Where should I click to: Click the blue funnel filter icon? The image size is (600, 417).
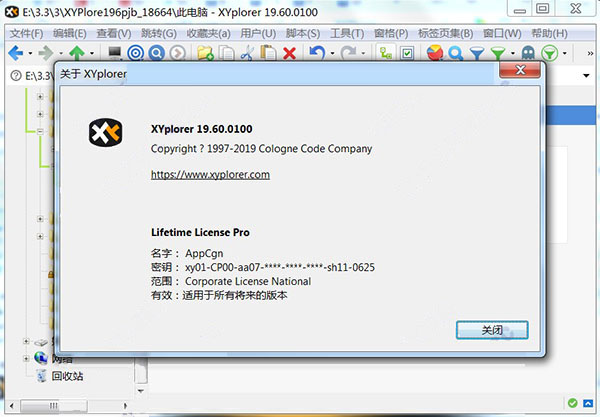pyautogui.click(x=477, y=53)
